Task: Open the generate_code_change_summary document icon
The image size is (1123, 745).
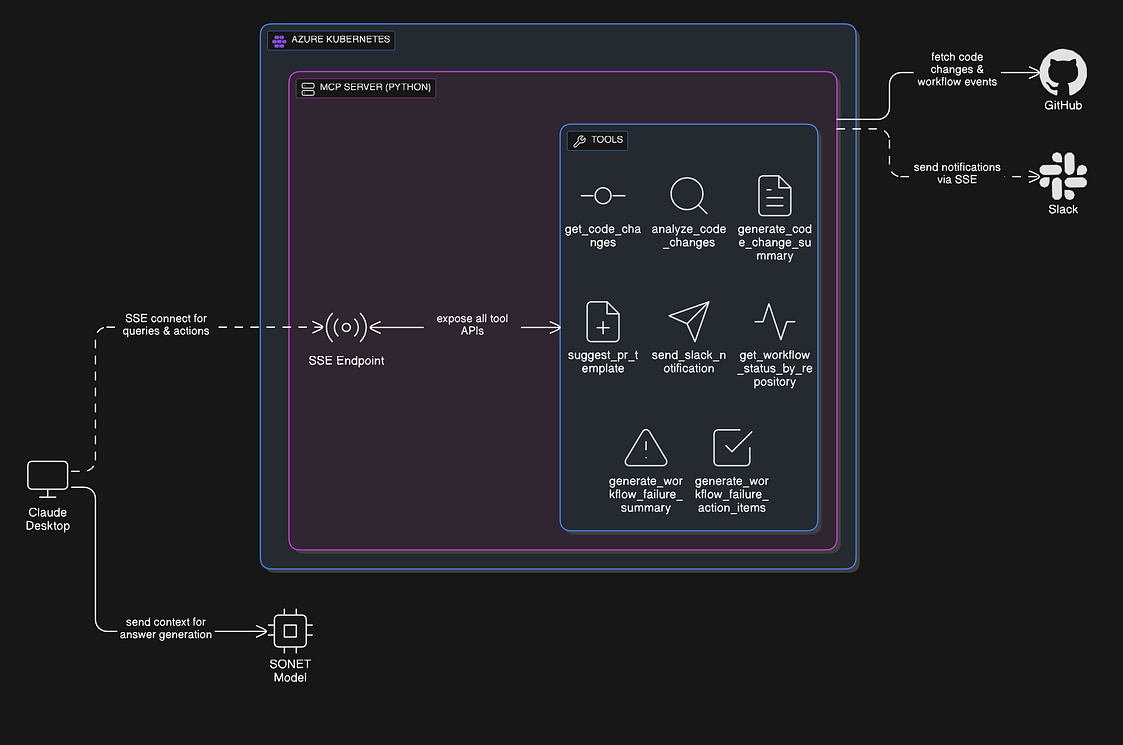Action: (774, 196)
